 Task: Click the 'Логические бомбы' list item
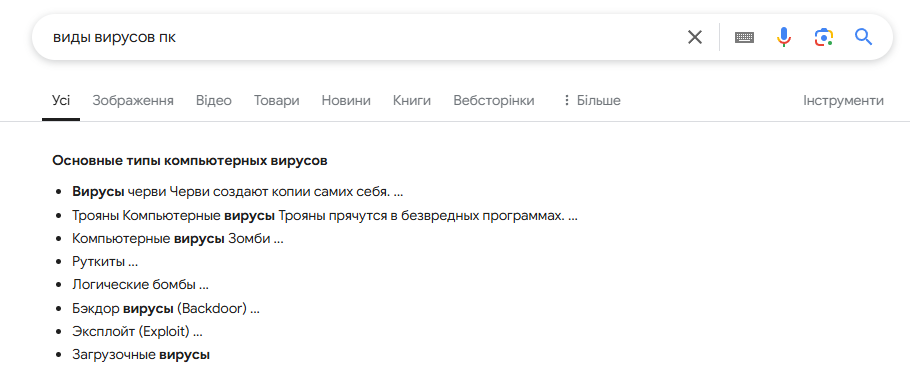click(140, 285)
